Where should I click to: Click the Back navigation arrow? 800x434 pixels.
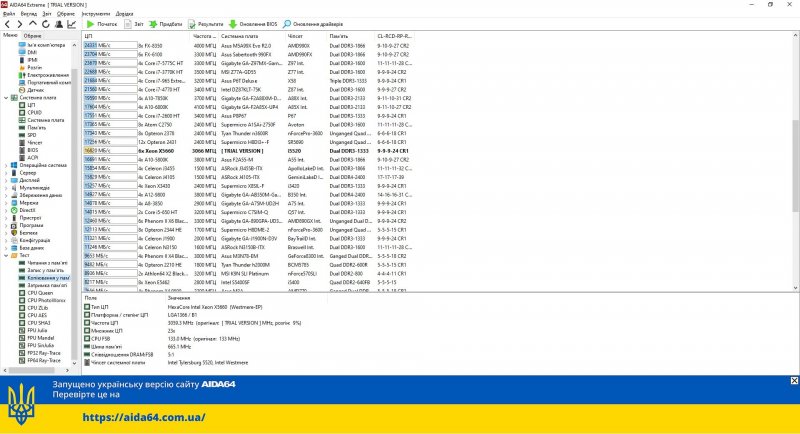pos(6,23)
